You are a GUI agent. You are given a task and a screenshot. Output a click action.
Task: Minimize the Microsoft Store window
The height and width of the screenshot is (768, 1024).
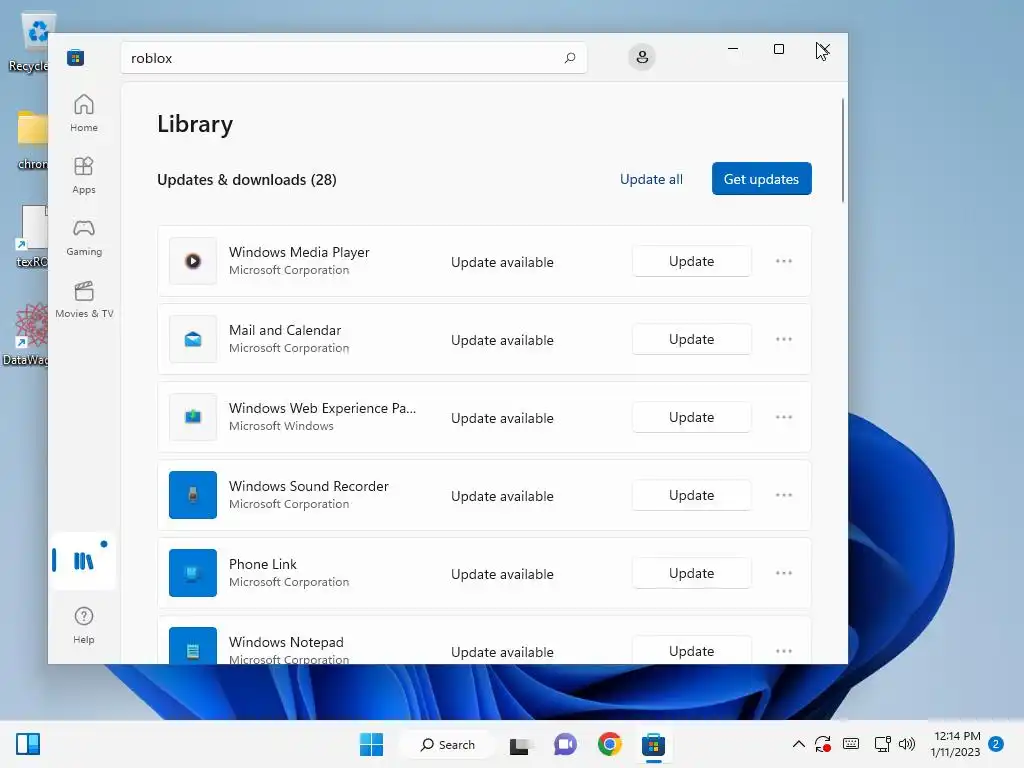click(x=733, y=49)
